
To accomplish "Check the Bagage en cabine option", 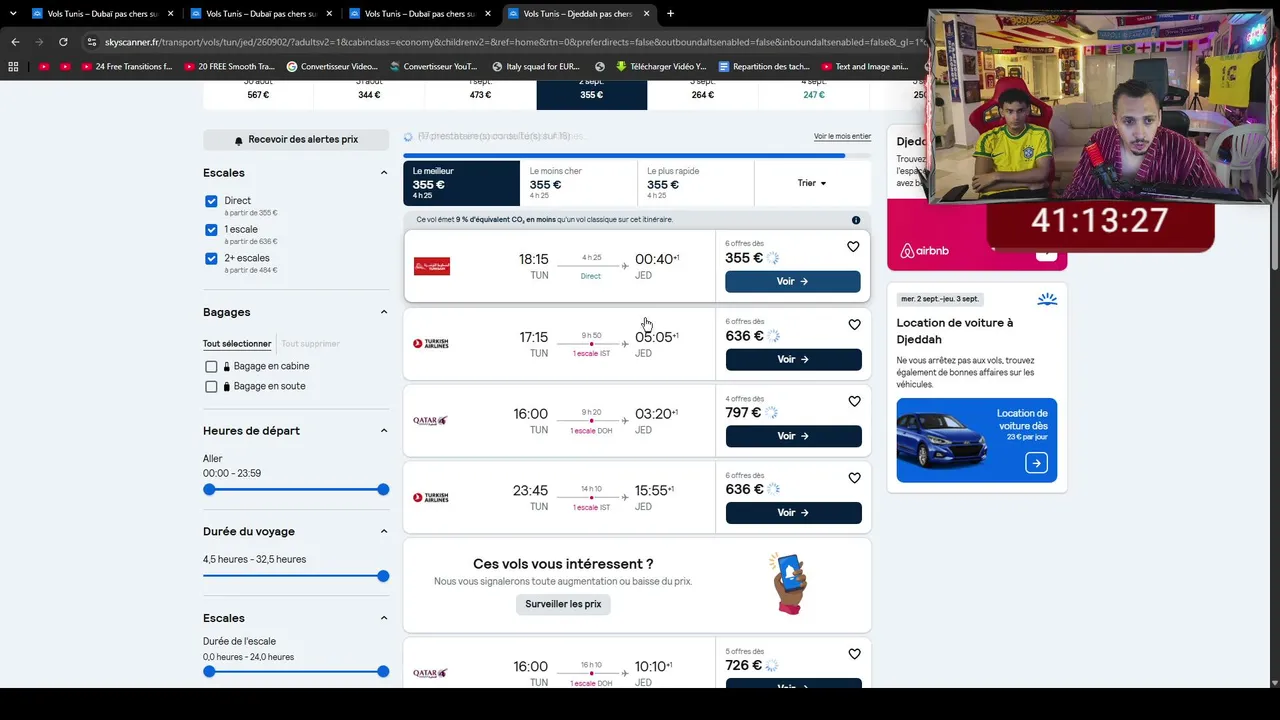I will (211, 367).
